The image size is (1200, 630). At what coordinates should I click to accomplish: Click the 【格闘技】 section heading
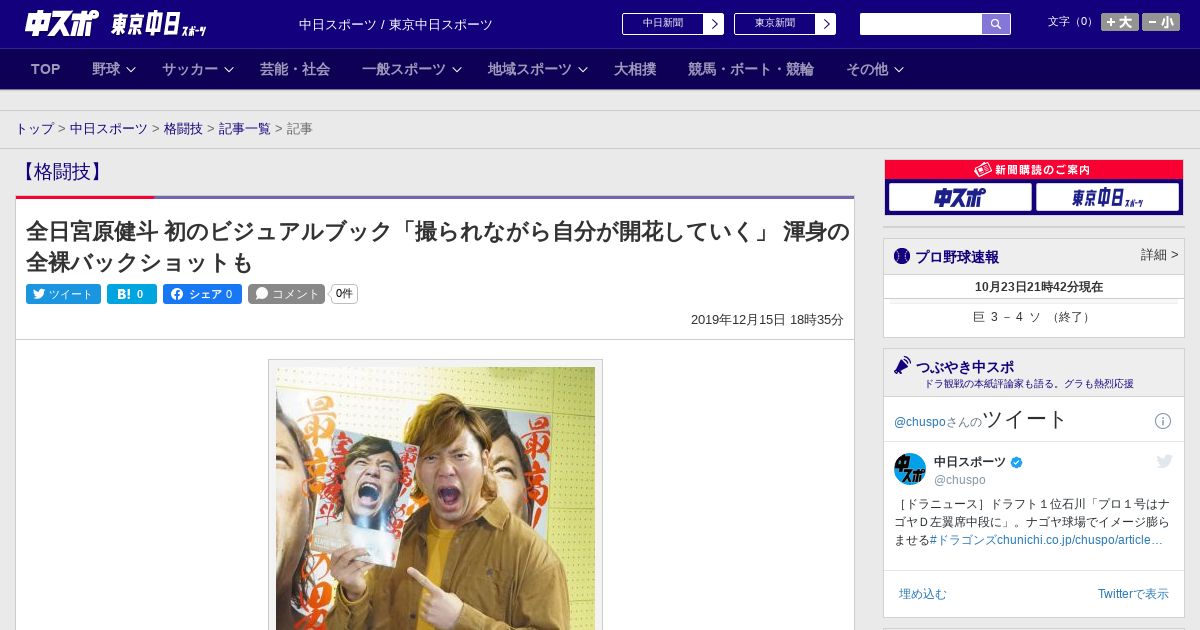tap(62, 172)
